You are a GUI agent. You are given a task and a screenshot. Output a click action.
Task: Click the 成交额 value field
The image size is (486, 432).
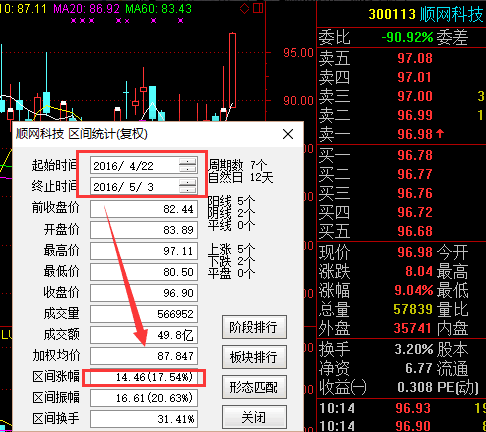point(144,335)
